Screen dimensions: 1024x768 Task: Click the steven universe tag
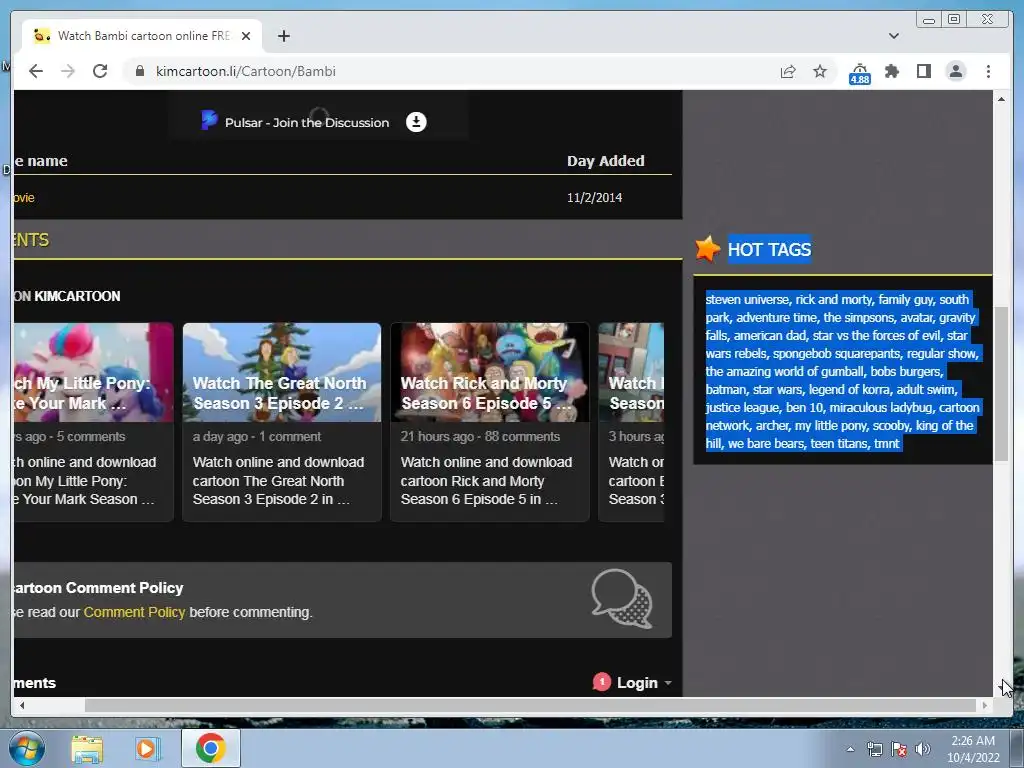(747, 299)
